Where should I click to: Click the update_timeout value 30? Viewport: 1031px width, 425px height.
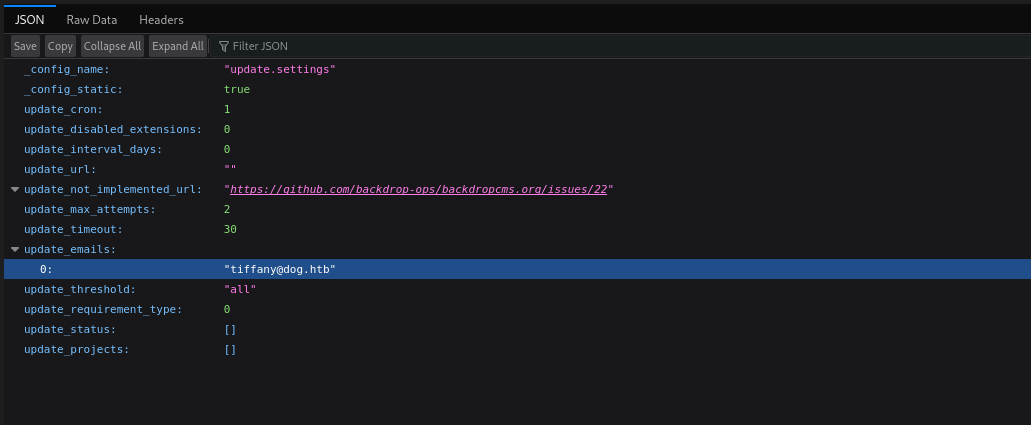coord(230,230)
